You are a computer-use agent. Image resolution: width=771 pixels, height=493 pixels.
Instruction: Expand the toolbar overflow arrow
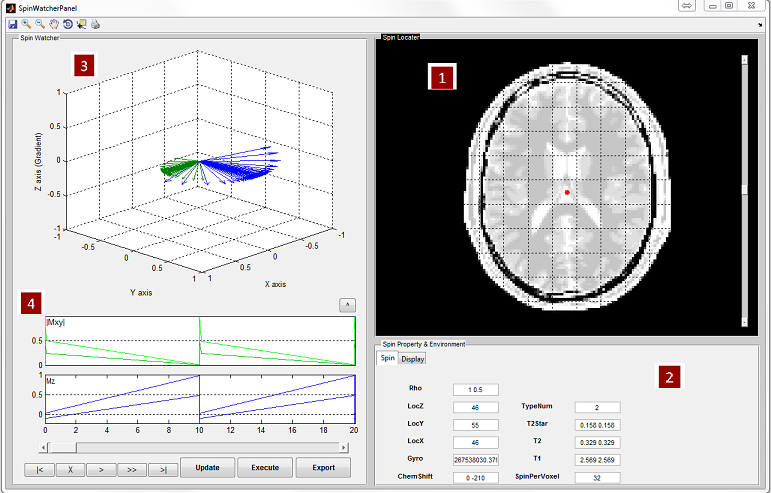pos(760,25)
